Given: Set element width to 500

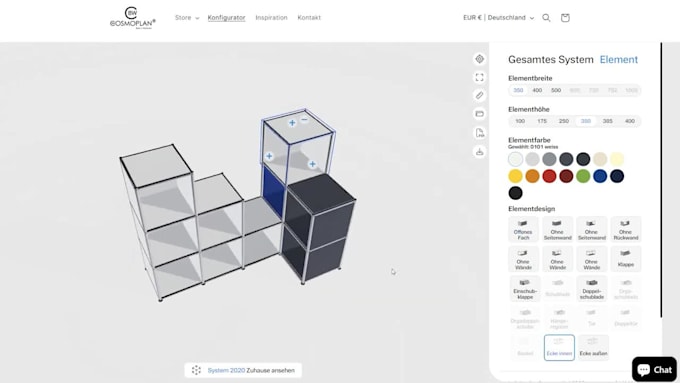Looking at the screenshot, I should pos(556,90).
